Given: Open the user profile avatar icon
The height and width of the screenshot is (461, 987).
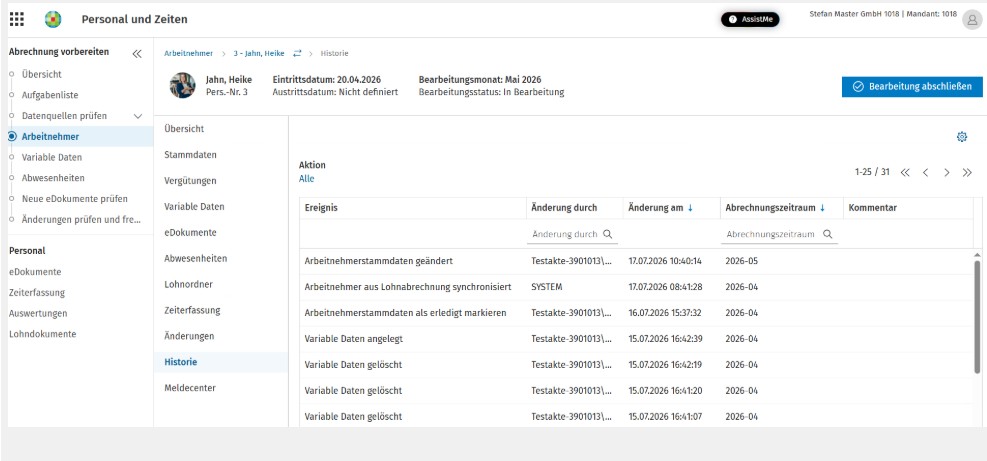Looking at the screenshot, I should coord(972,20).
